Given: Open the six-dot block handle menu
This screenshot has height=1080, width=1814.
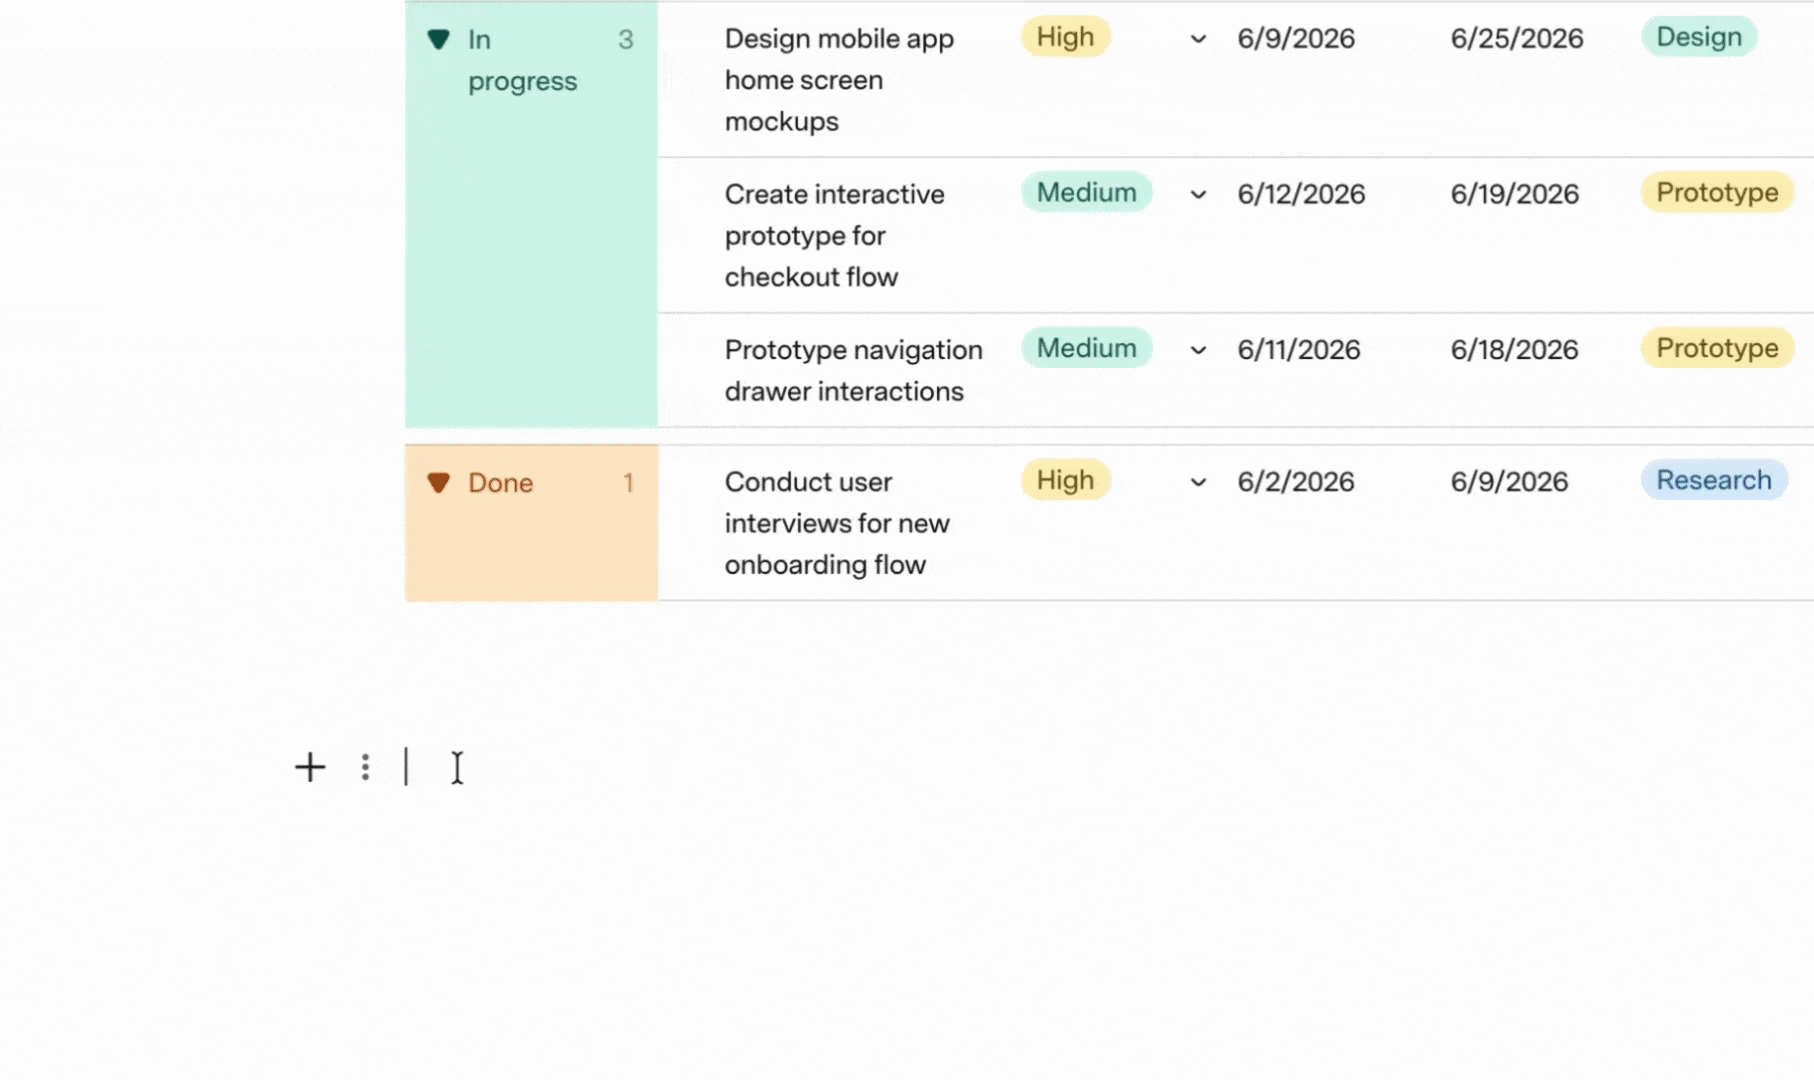Looking at the screenshot, I should tap(365, 767).
